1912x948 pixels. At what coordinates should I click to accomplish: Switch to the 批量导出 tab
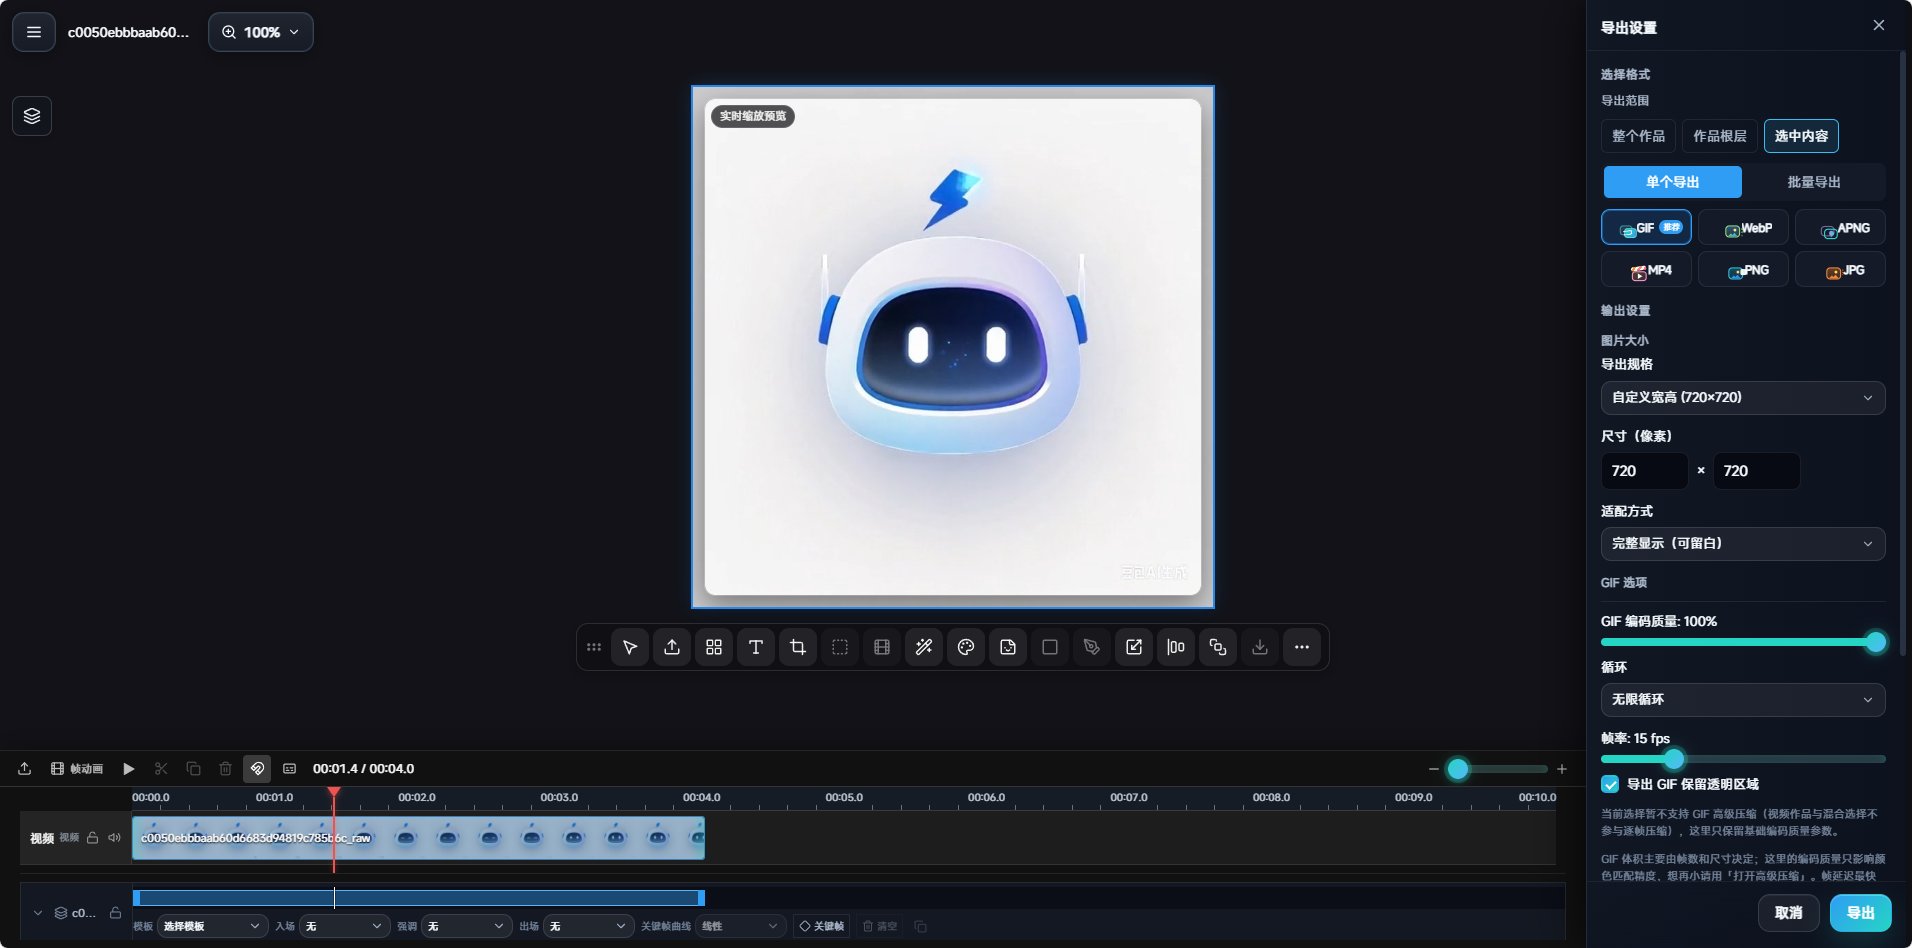tap(1814, 182)
